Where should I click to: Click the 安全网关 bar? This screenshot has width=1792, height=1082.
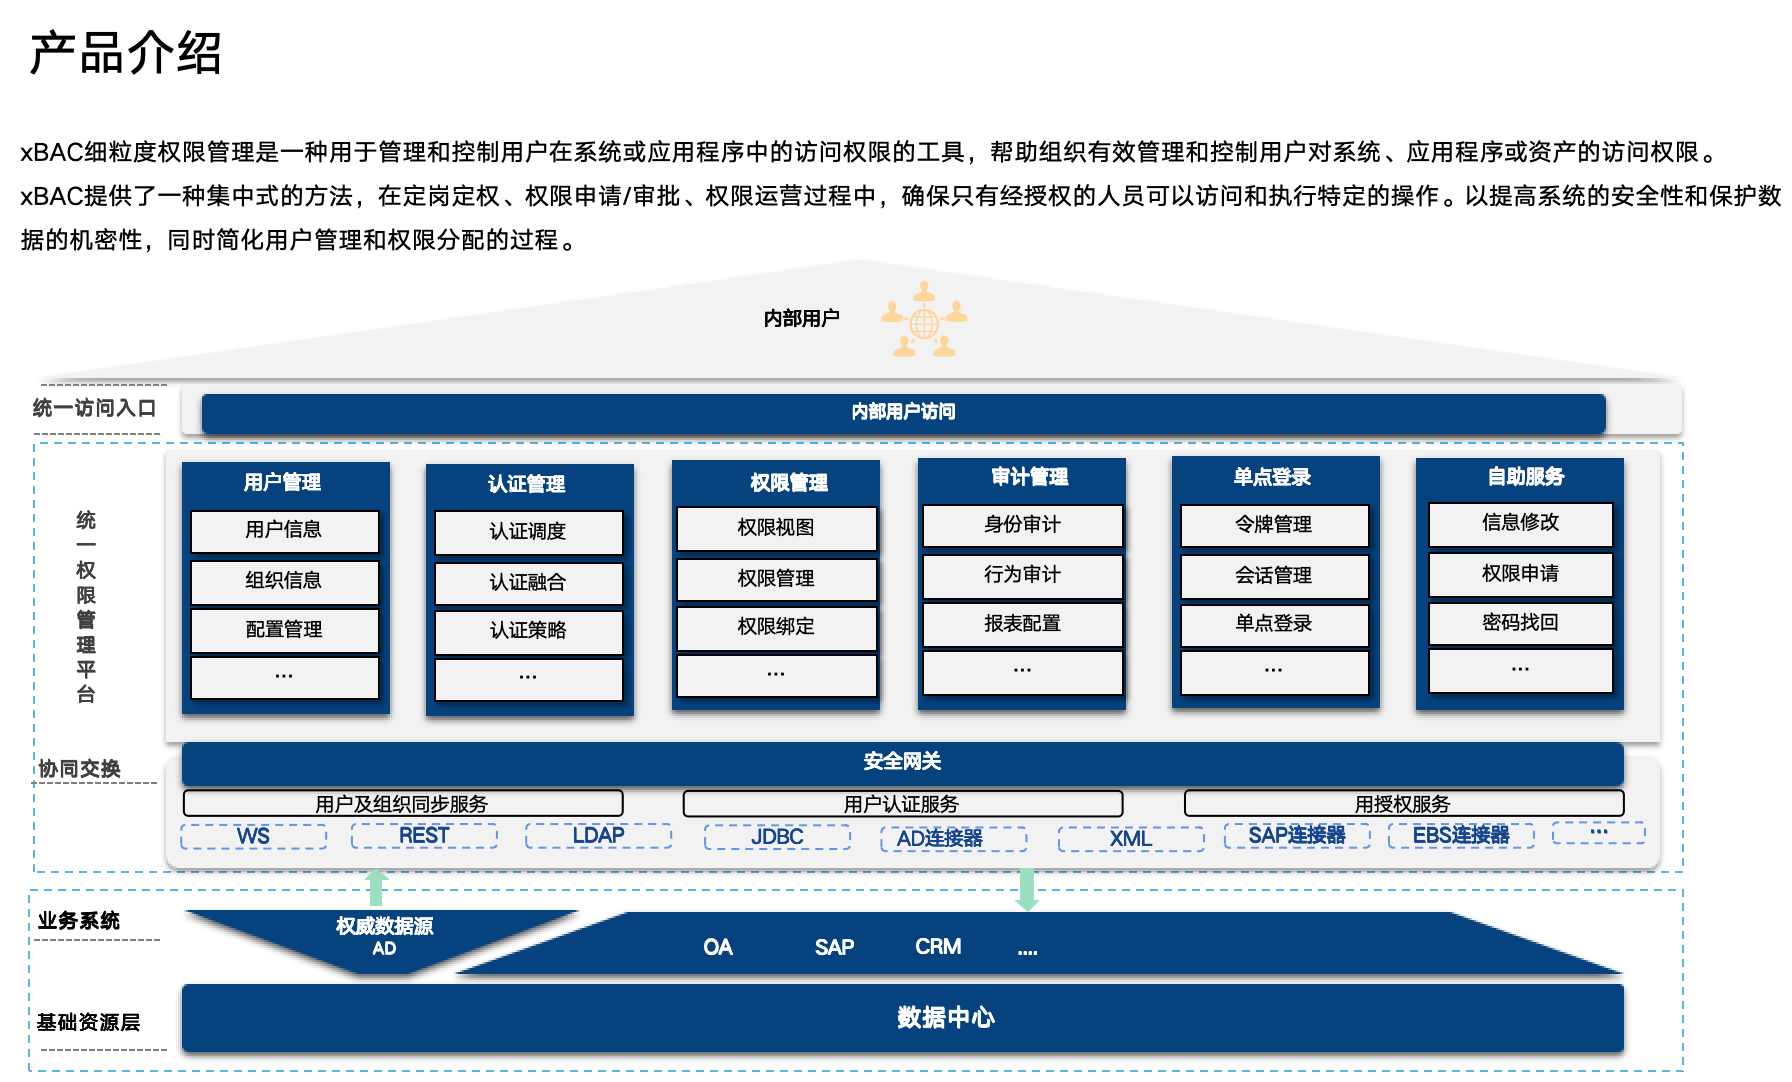pos(902,762)
